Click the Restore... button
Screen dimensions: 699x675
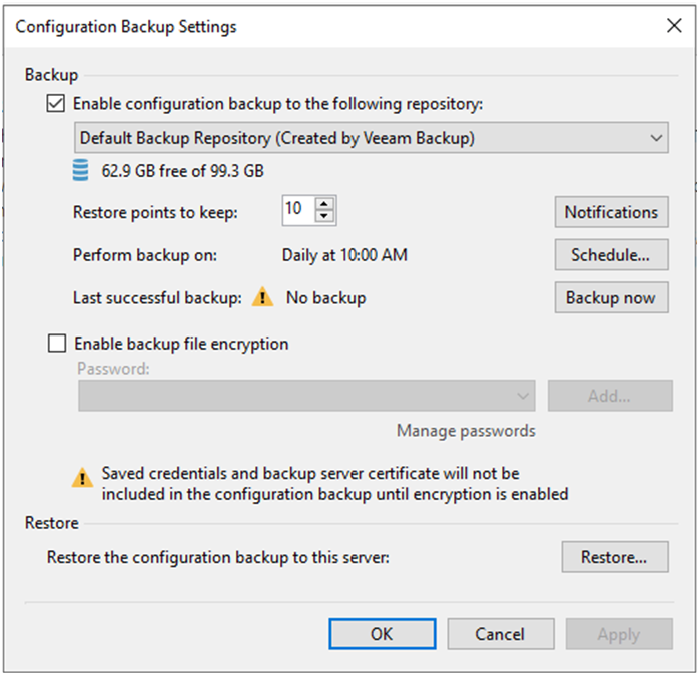point(615,557)
